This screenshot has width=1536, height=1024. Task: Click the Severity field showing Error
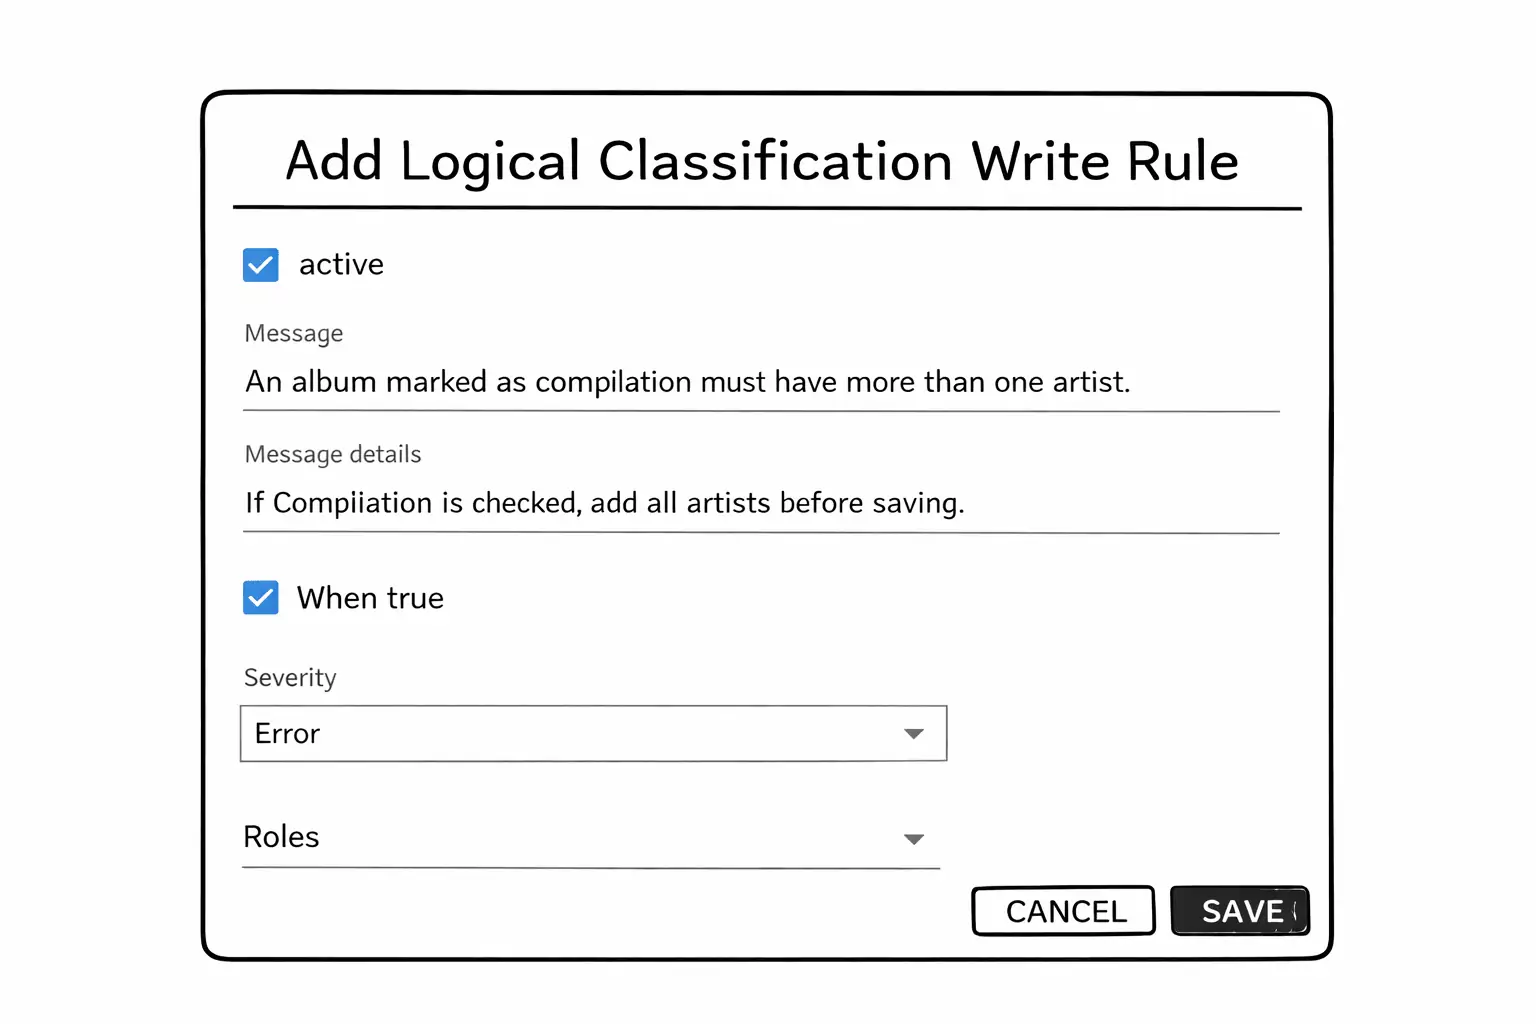[x=592, y=733]
